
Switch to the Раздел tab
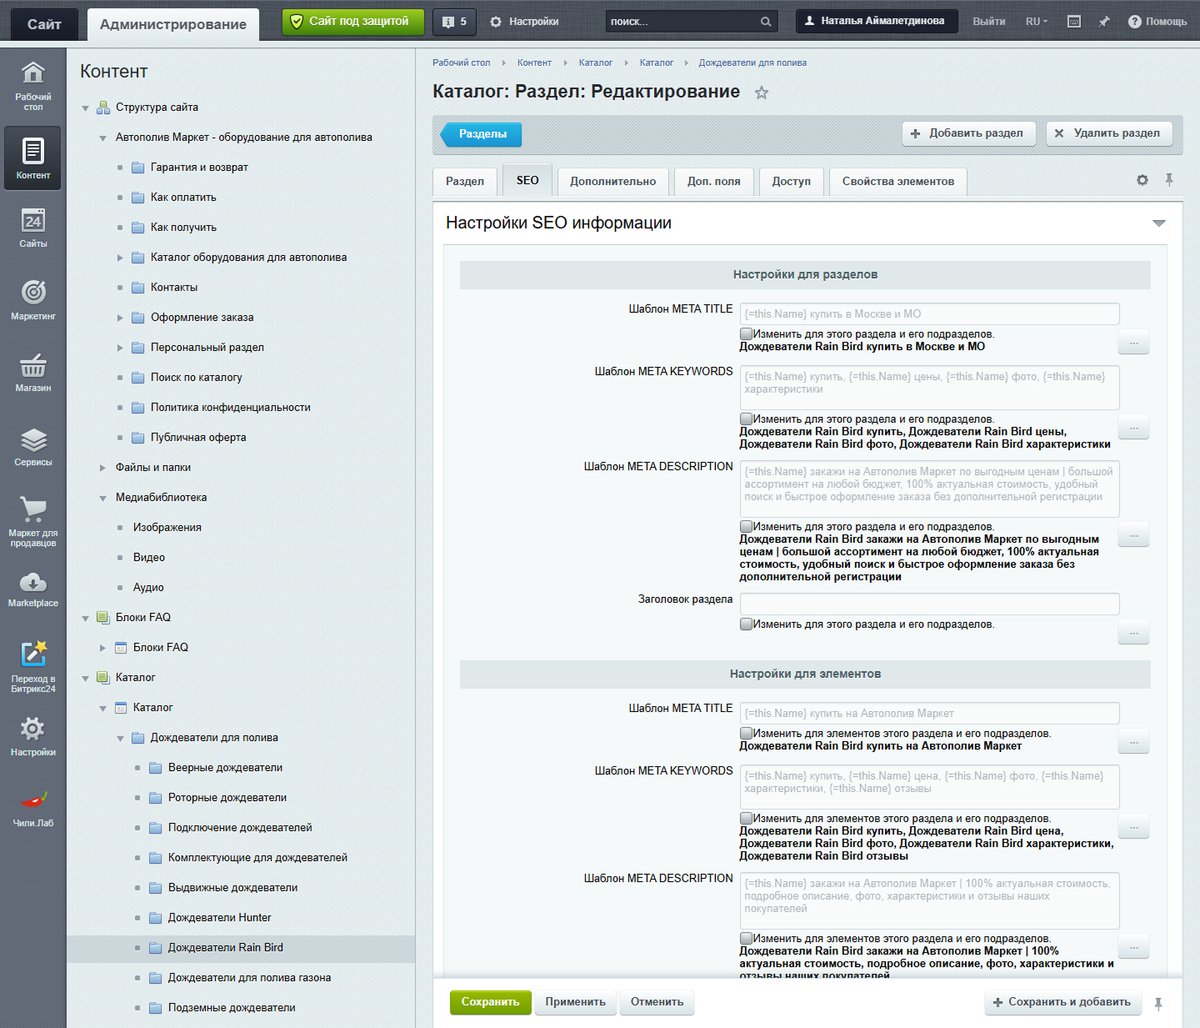click(x=465, y=181)
